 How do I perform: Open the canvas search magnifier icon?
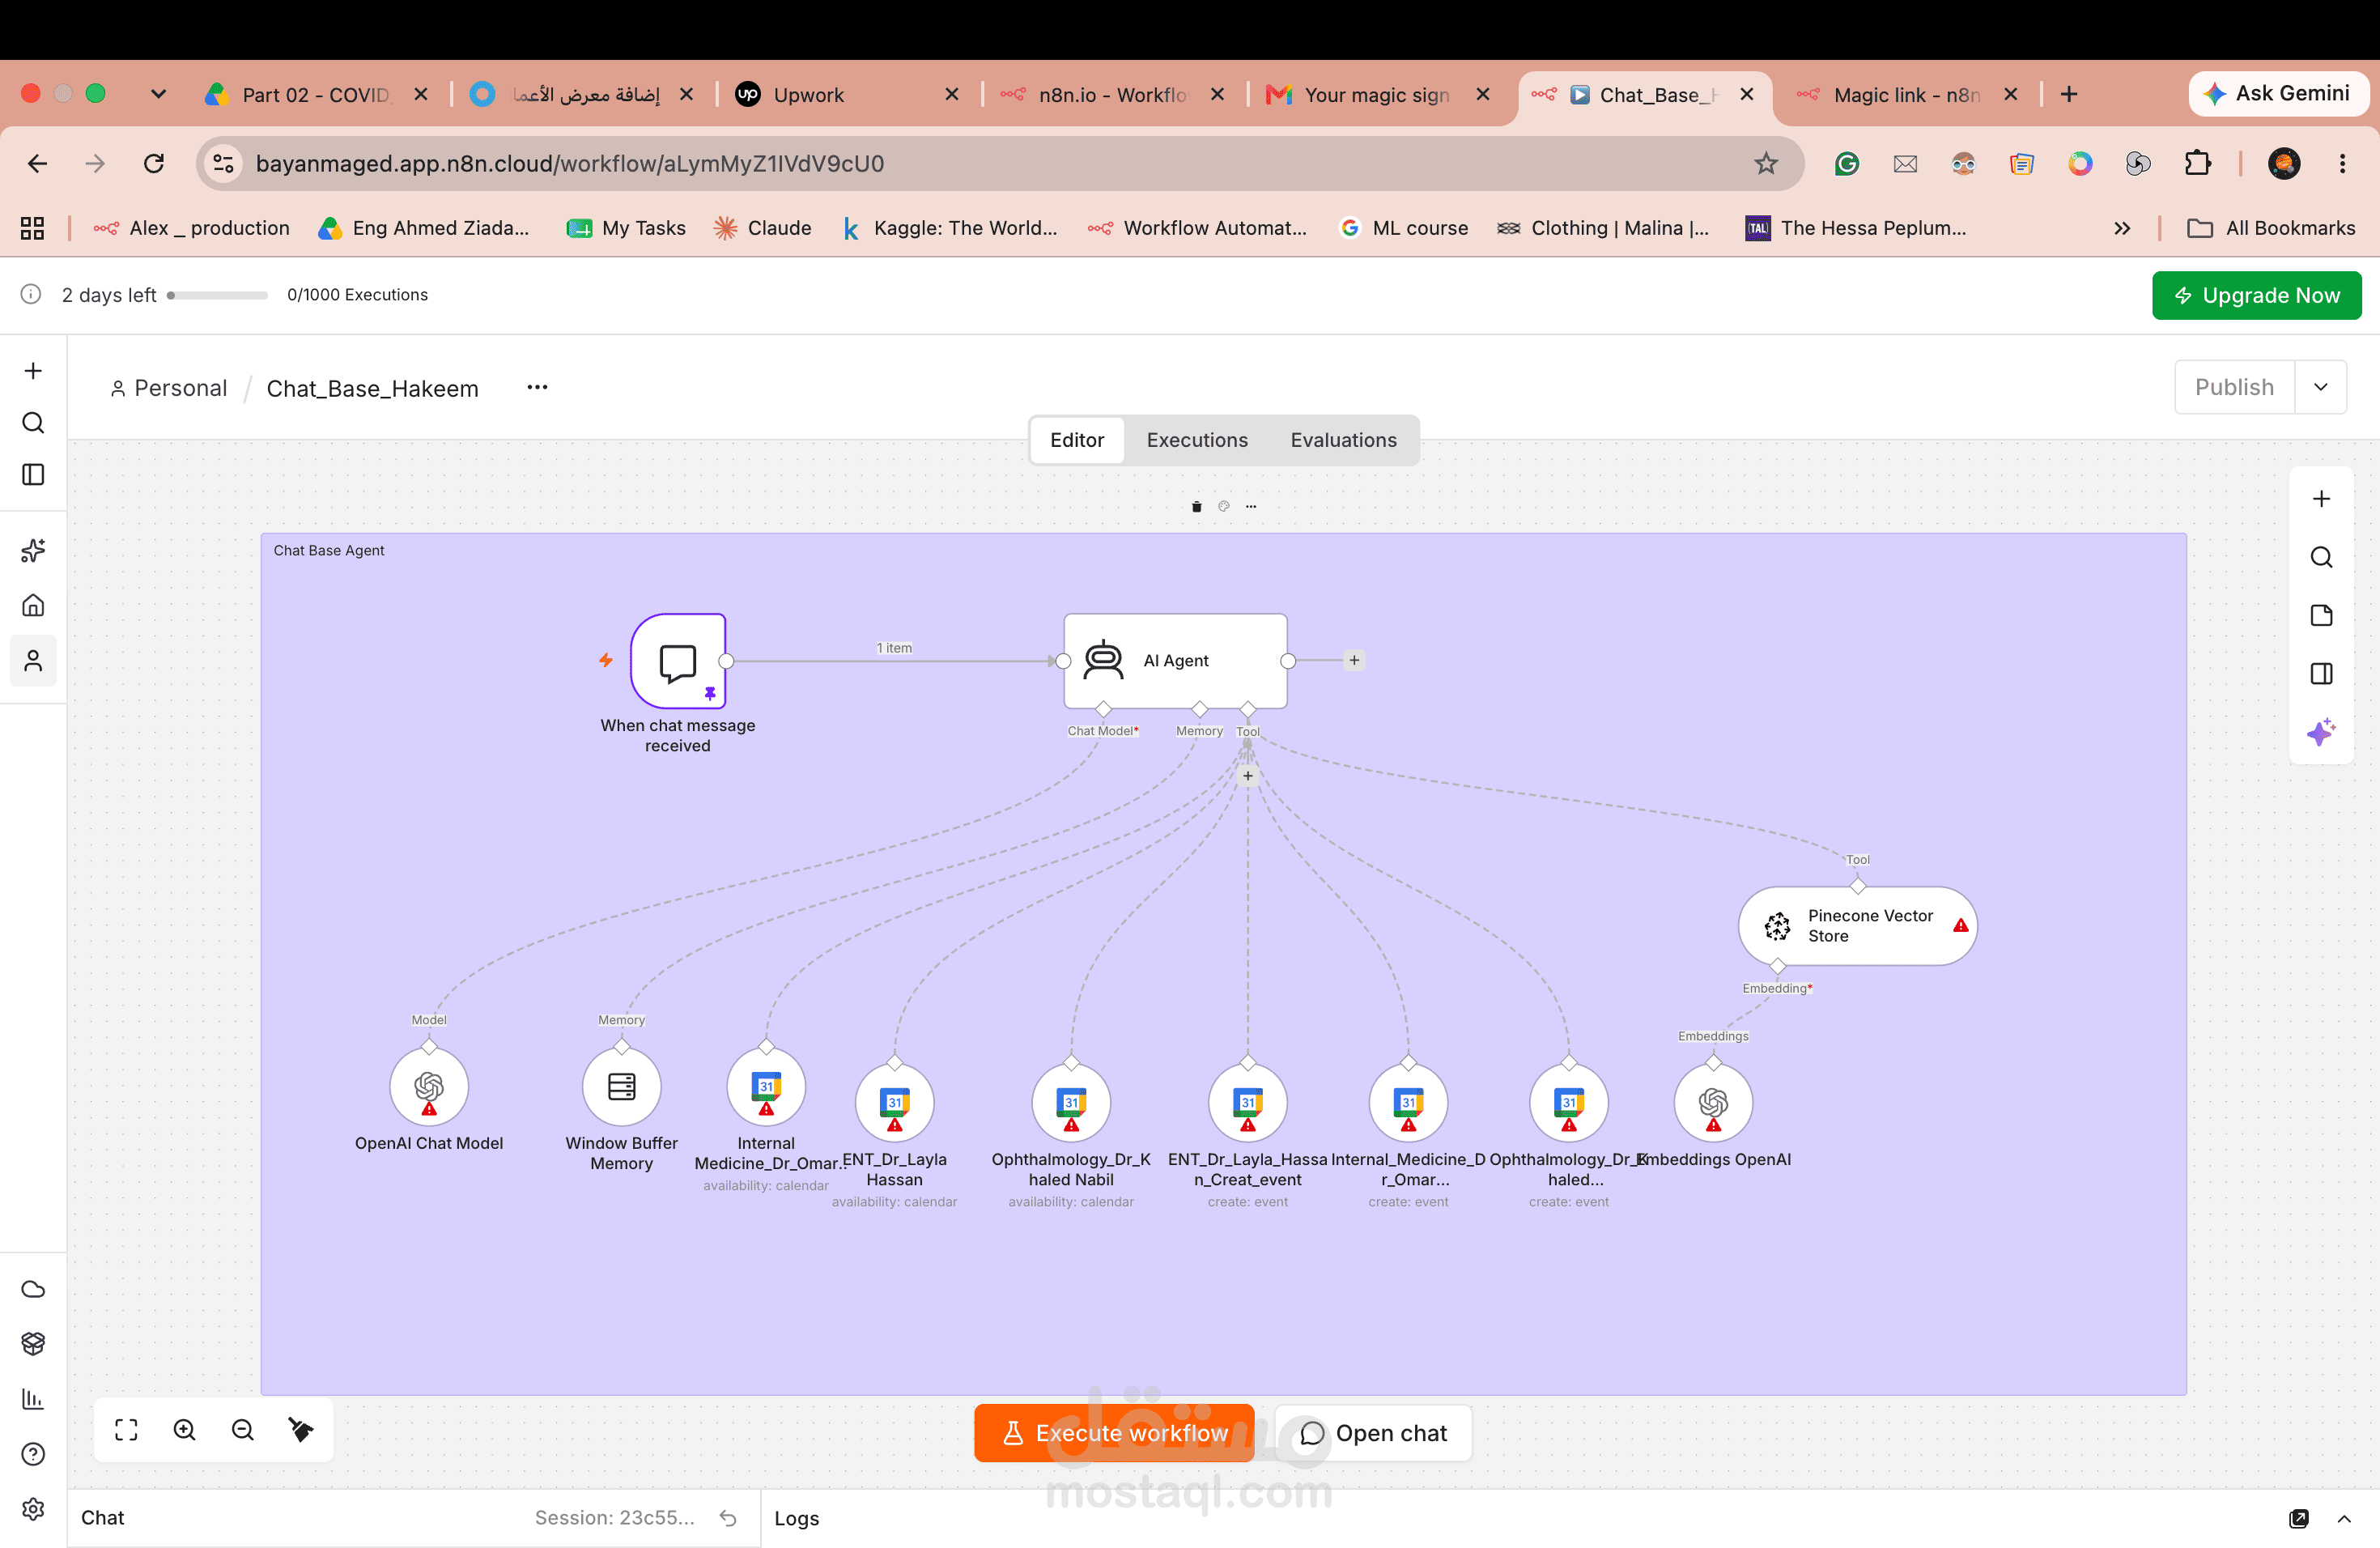pos(2321,557)
